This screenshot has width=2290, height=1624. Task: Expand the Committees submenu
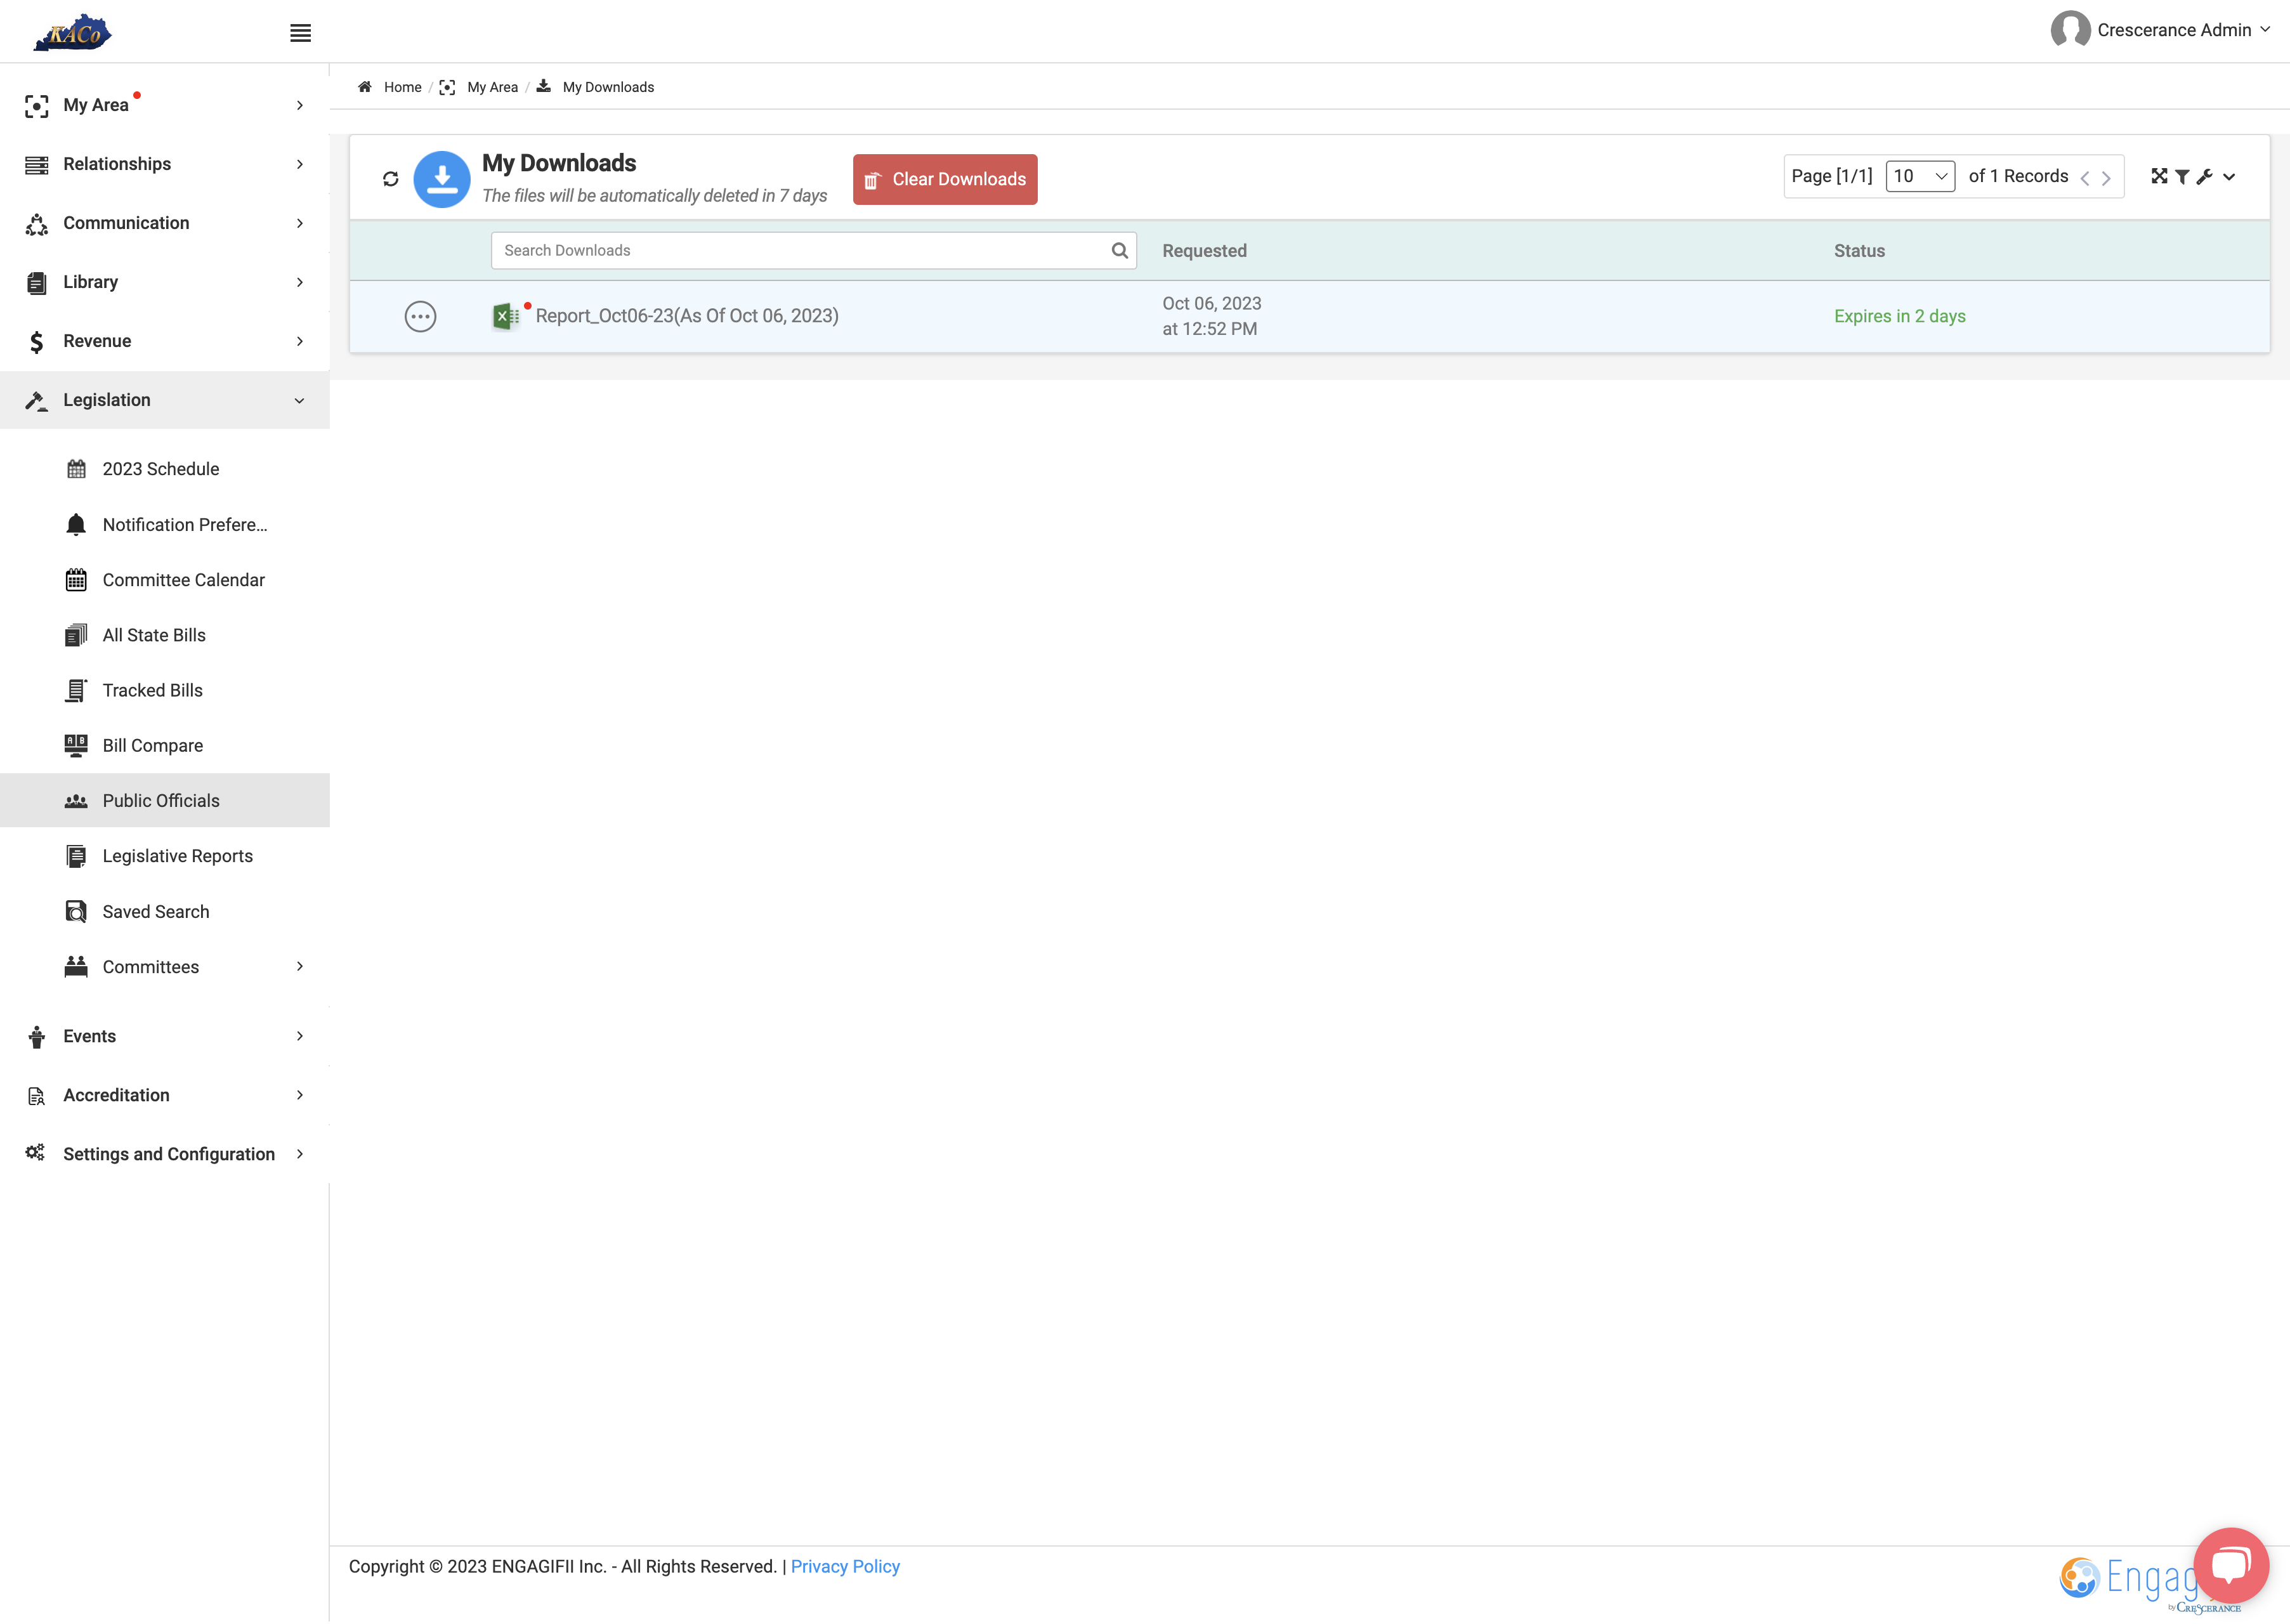[165, 966]
